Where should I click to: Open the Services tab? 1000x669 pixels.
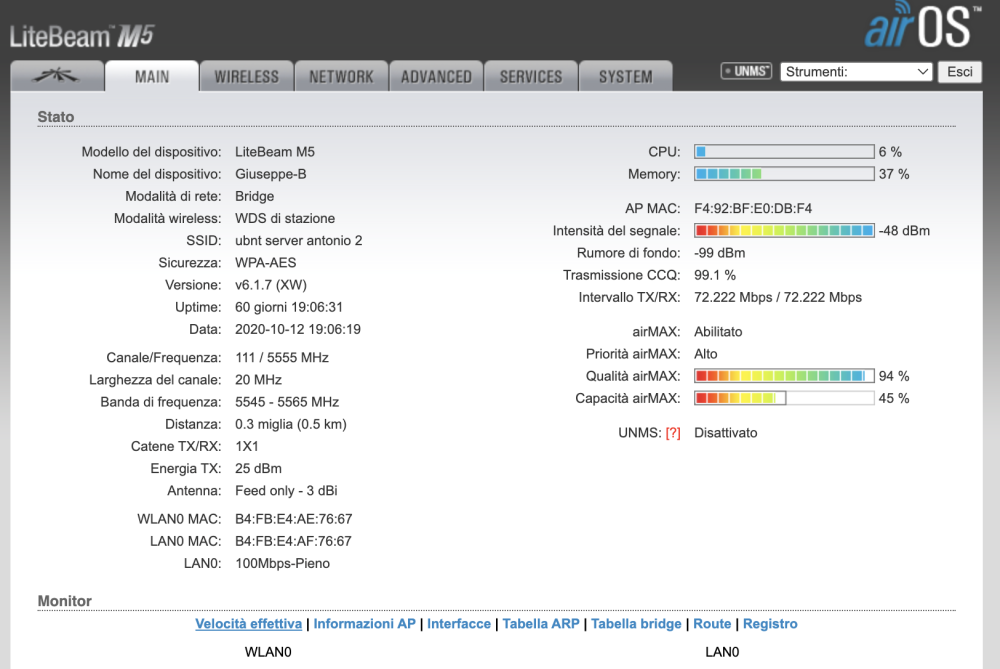[x=531, y=76]
